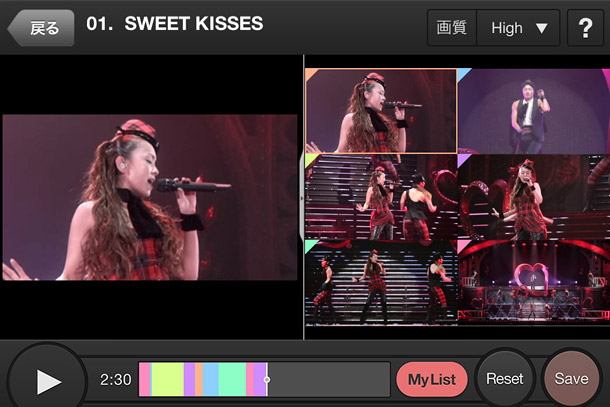The width and height of the screenshot is (610, 407).
Task: Open the help question mark button
Action: [585, 28]
